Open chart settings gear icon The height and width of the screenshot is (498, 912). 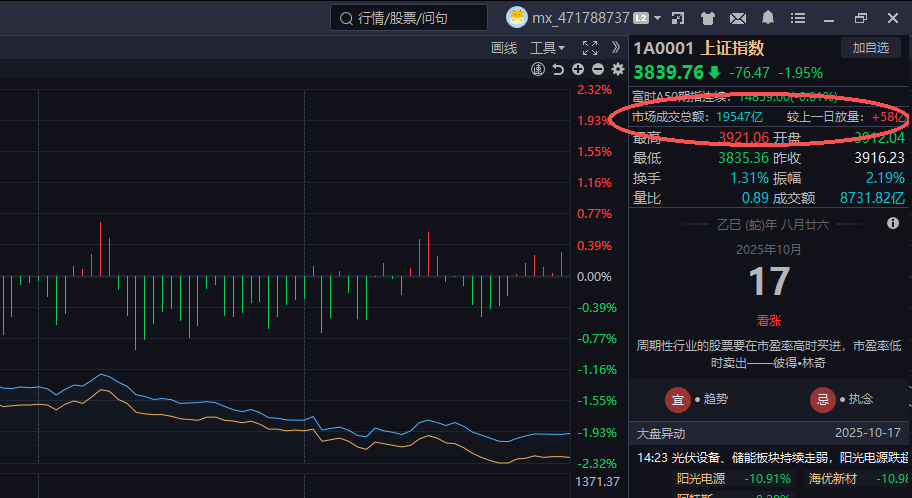pyautogui.click(x=618, y=69)
